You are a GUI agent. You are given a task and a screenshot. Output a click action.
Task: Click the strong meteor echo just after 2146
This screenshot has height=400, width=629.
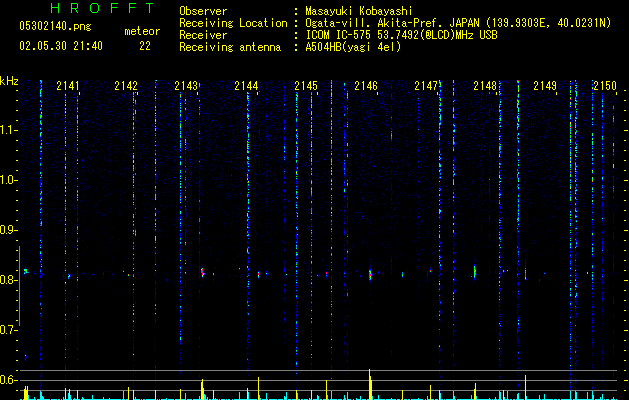point(370,274)
